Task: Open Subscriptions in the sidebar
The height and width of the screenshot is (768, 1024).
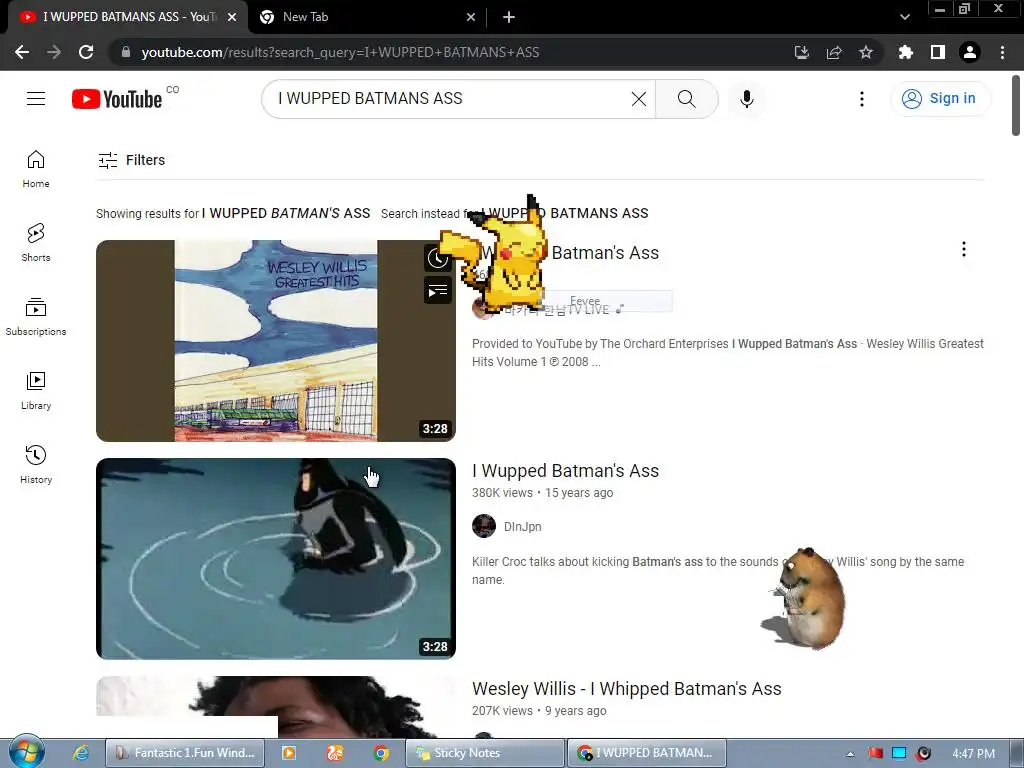Action: (36, 317)
